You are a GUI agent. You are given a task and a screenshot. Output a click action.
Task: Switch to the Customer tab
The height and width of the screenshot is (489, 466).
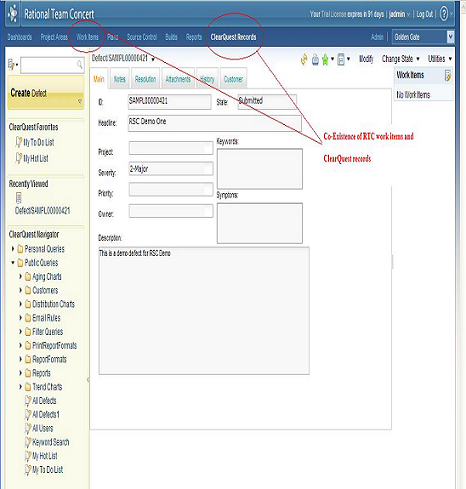(233, 79)
